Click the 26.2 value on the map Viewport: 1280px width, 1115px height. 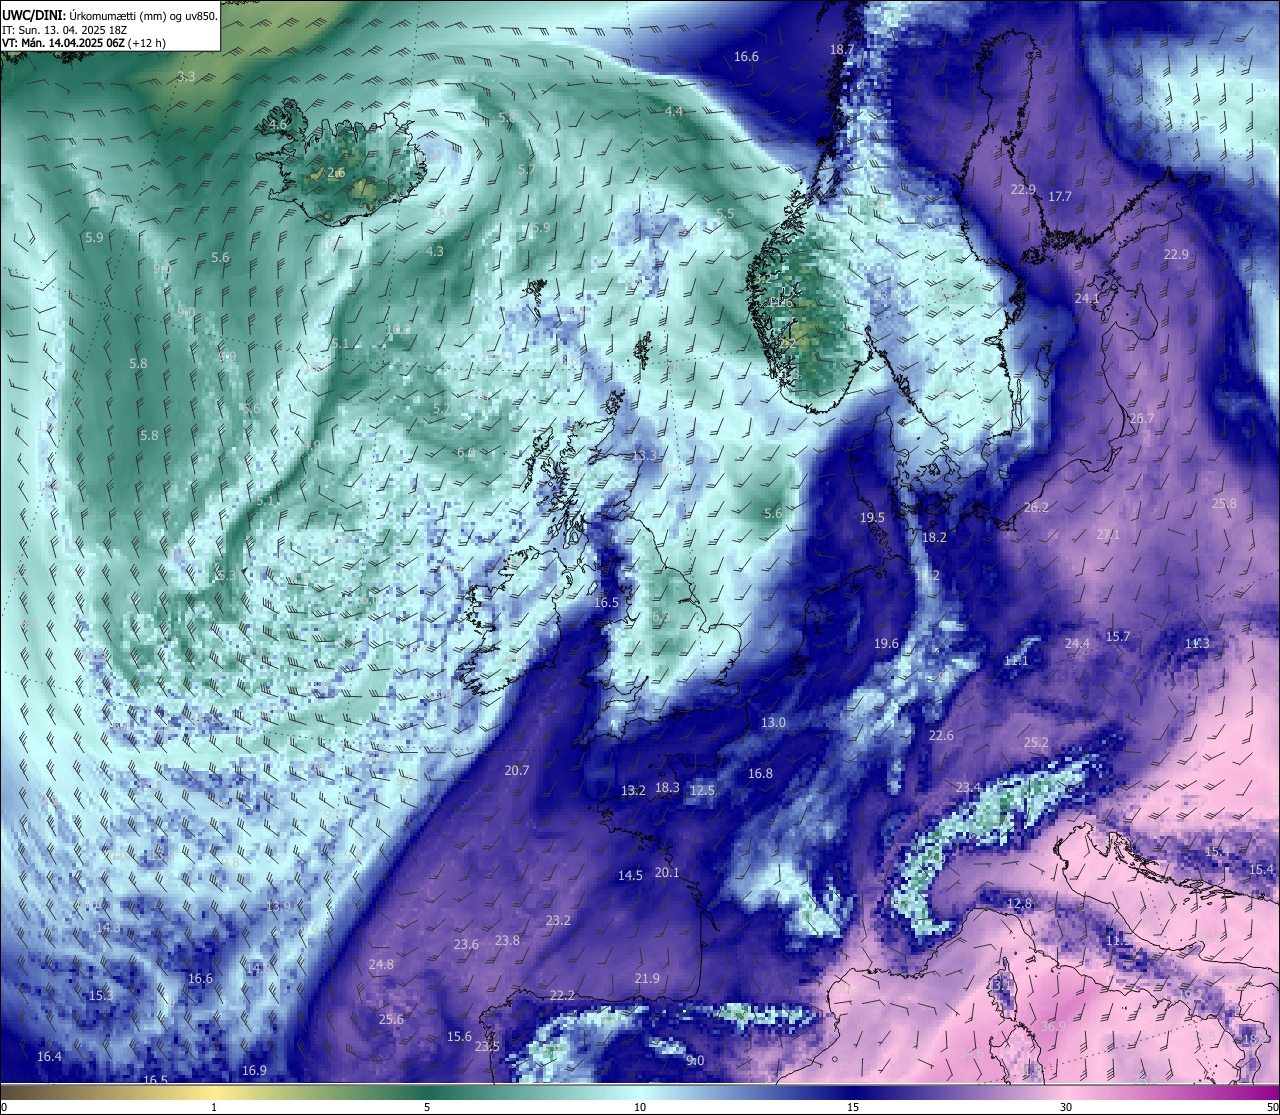pyautogui.click(x=1036, y=507)
